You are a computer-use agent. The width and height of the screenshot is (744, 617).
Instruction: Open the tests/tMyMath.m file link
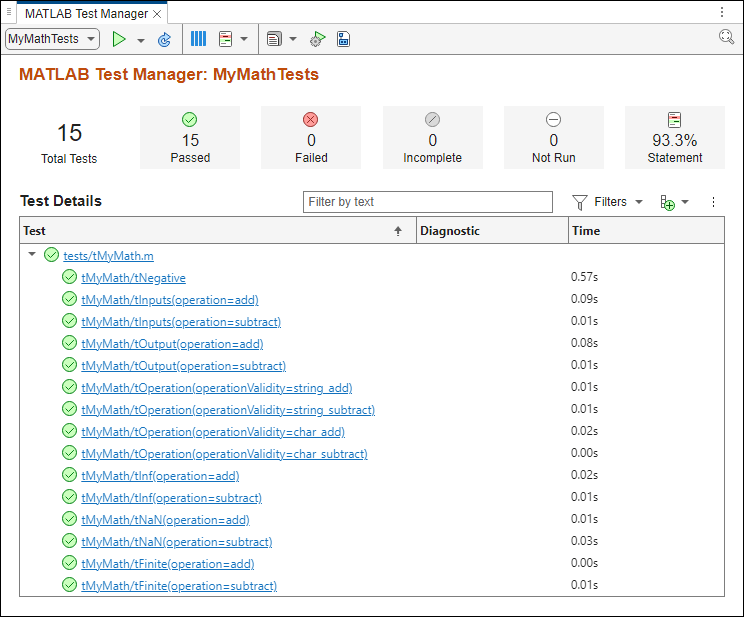click(x=108, y=256)
